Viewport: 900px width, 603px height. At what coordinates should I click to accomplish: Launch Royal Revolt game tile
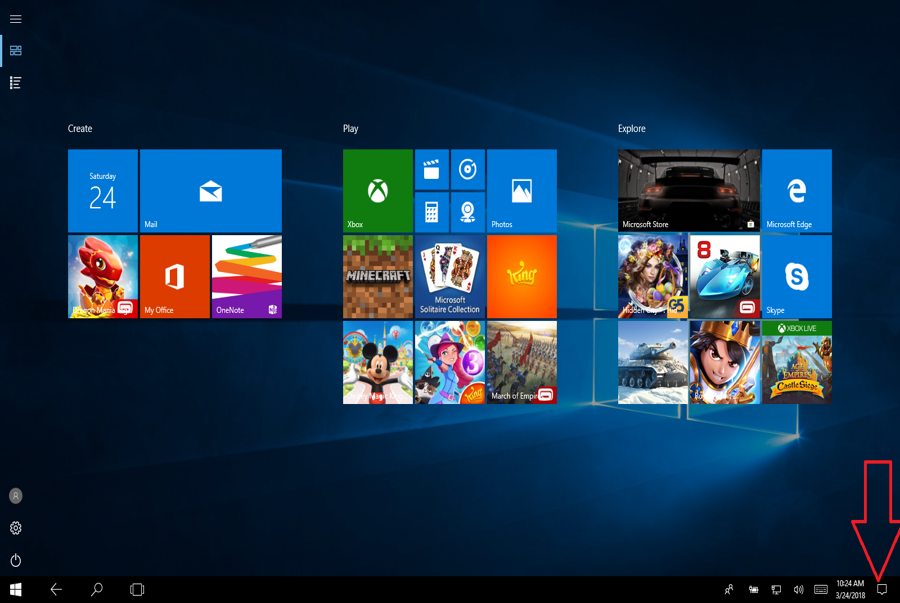[725, 362]
